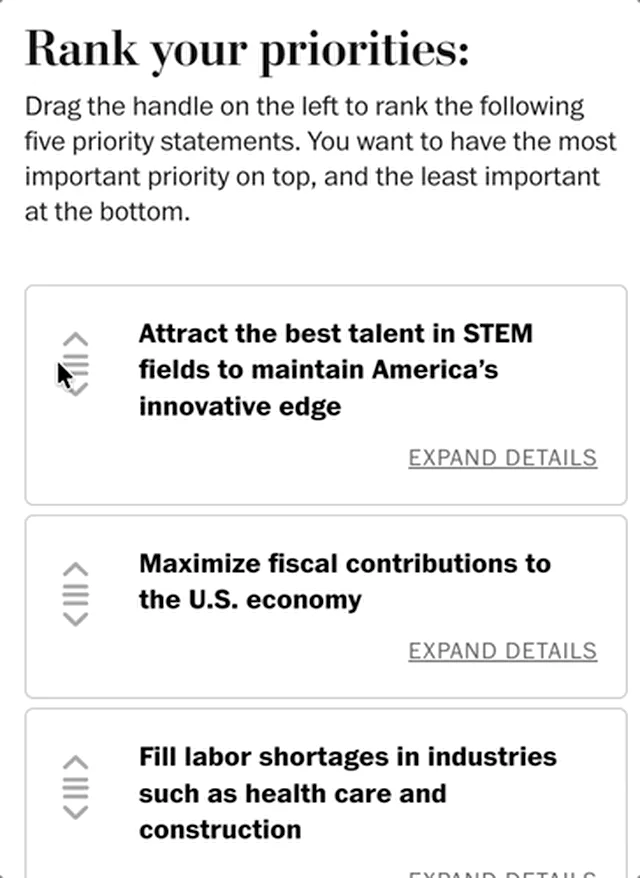The width and height of the screenshot is (640, 878).
Task: Click the empty space left of the fiscal card's Expand Details
Action: click(x=230, y=651)
